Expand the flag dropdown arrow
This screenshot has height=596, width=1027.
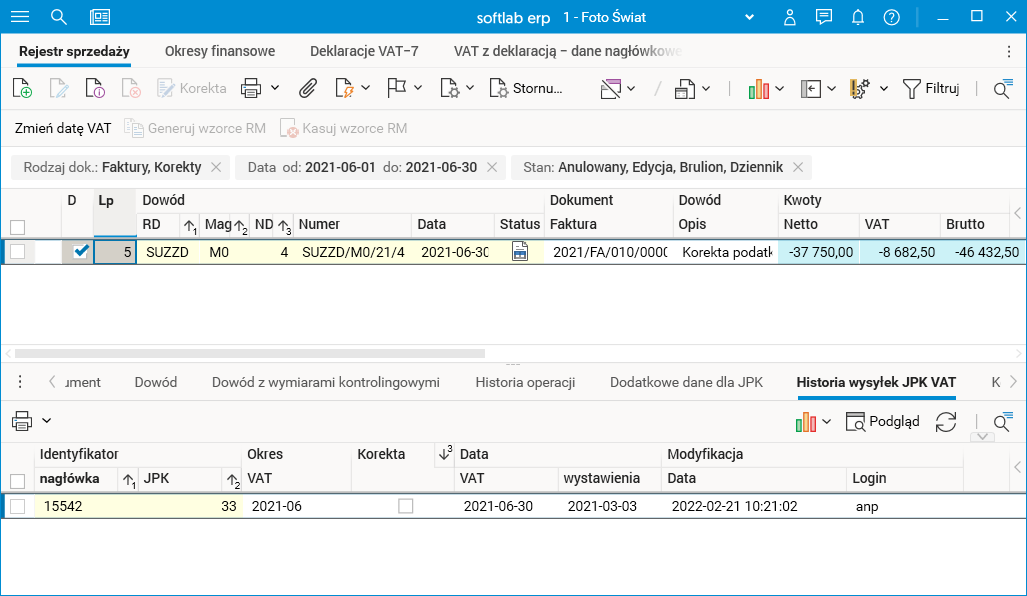pyautogui.click(x=418, y=88)
